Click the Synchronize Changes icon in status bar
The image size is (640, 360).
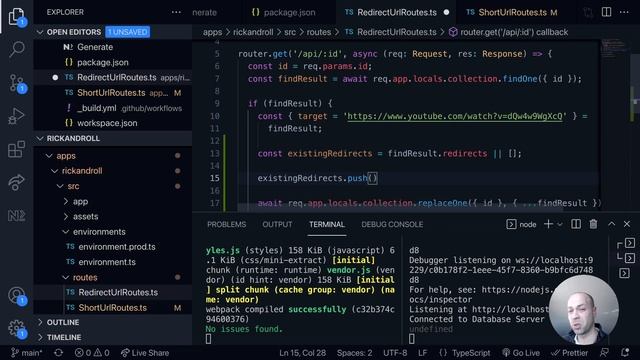coord(58,353)
